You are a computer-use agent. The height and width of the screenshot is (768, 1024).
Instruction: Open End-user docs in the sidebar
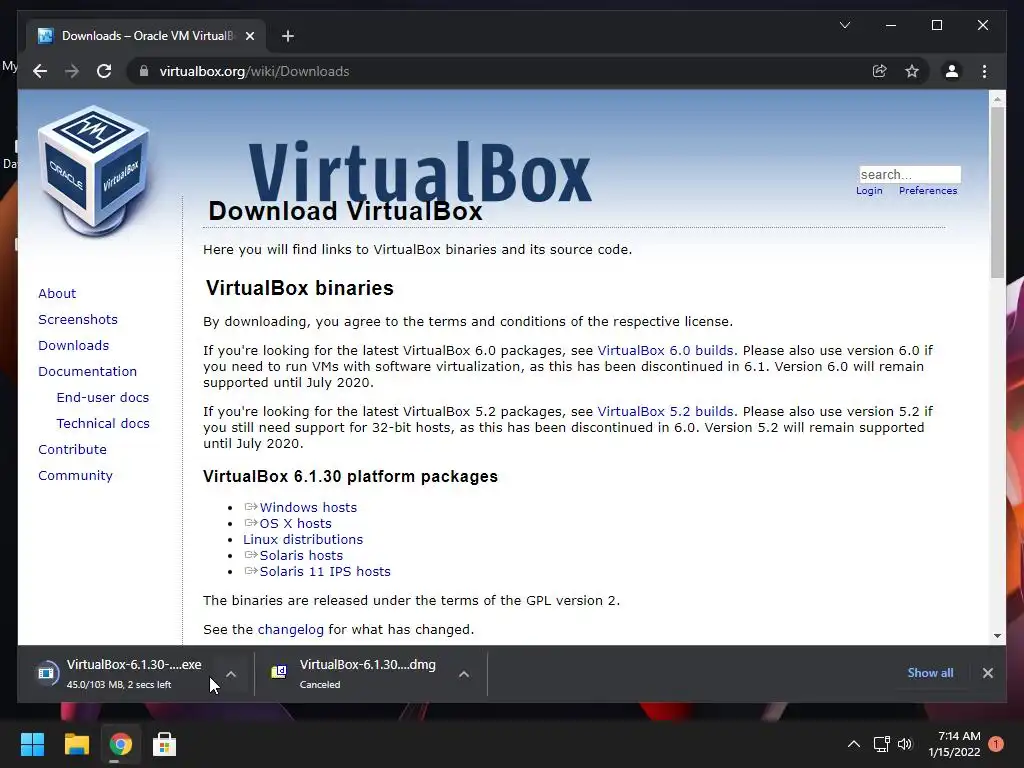click(x=103, y=398)
